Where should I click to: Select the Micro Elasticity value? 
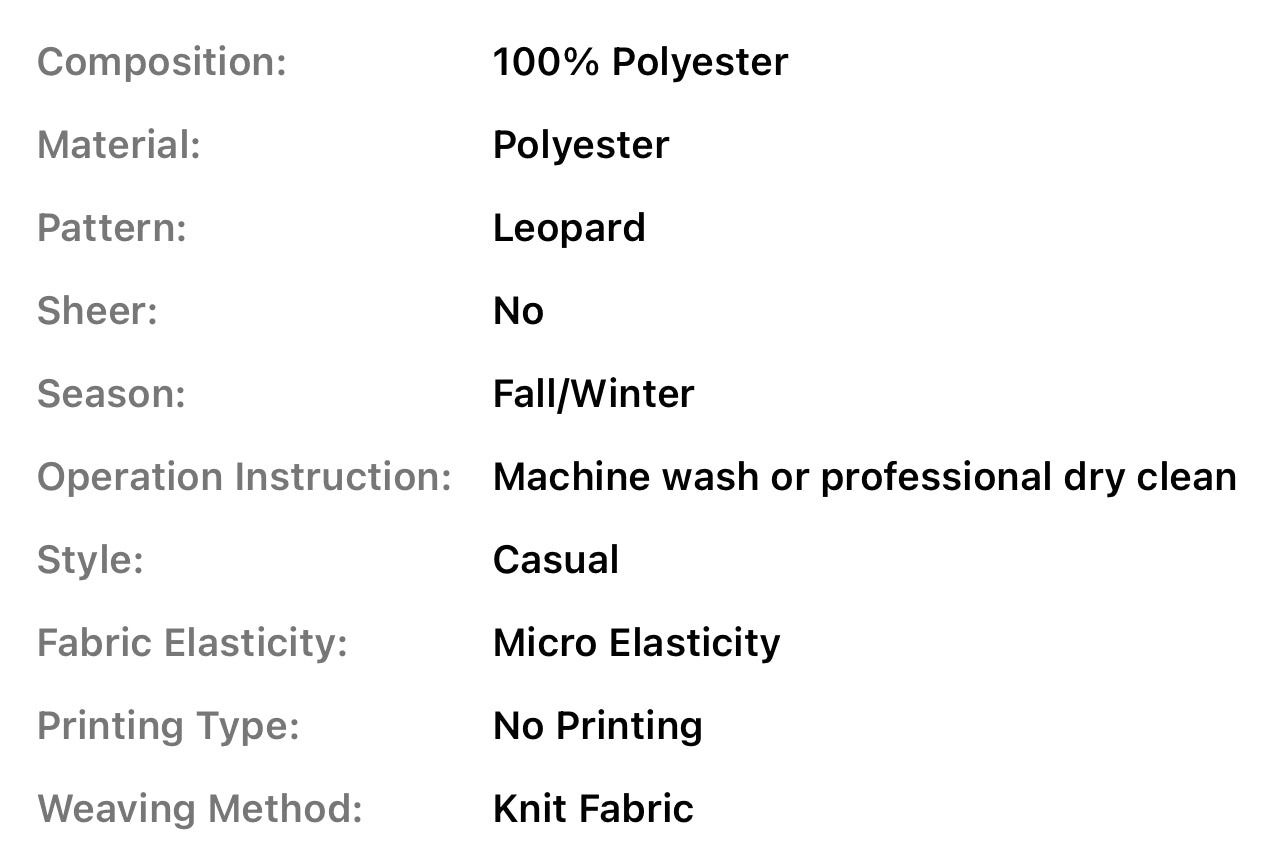tap(636, 643)
